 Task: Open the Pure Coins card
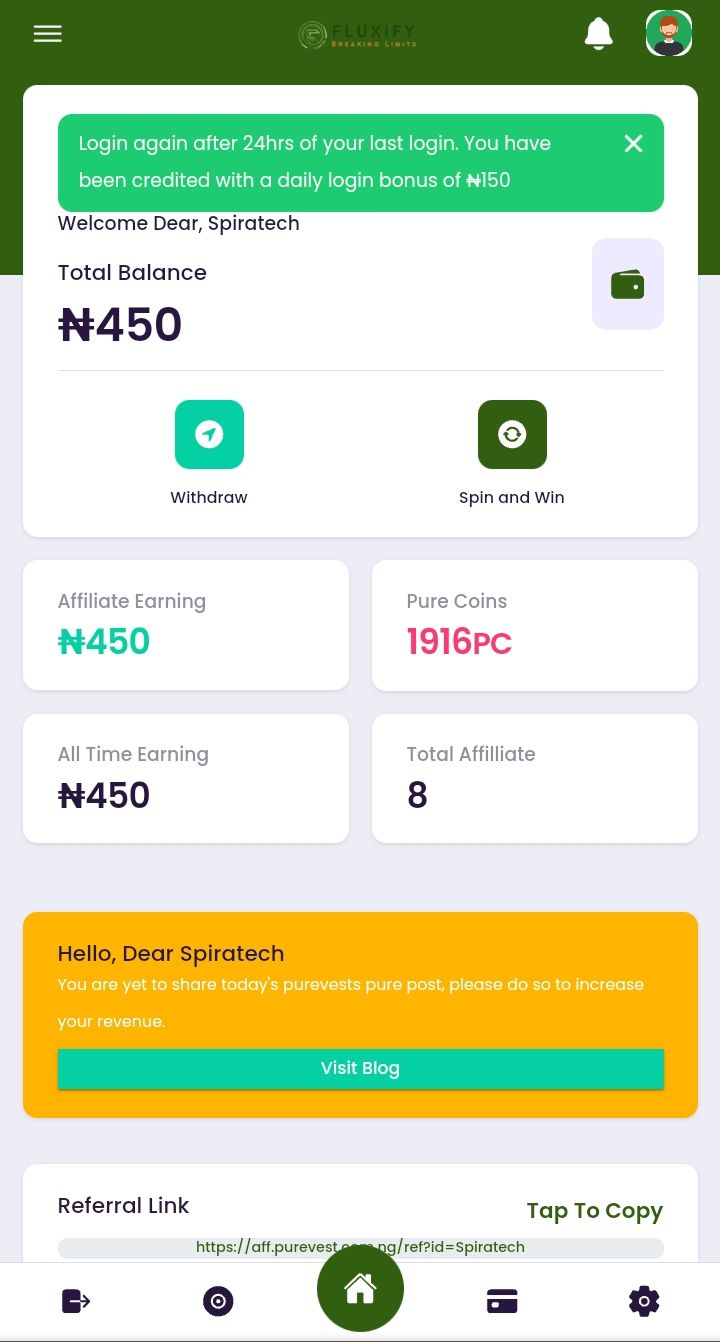tap(534, 625)
